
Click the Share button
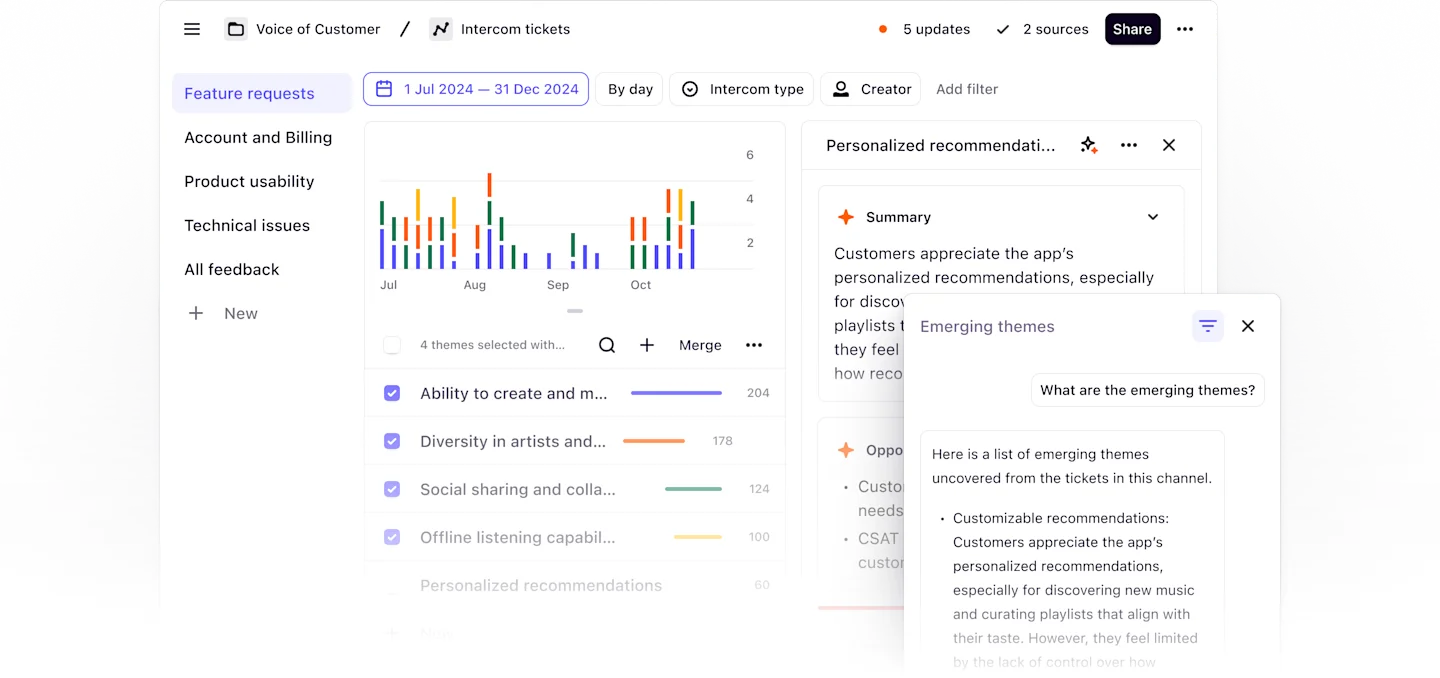[1133, 29]
